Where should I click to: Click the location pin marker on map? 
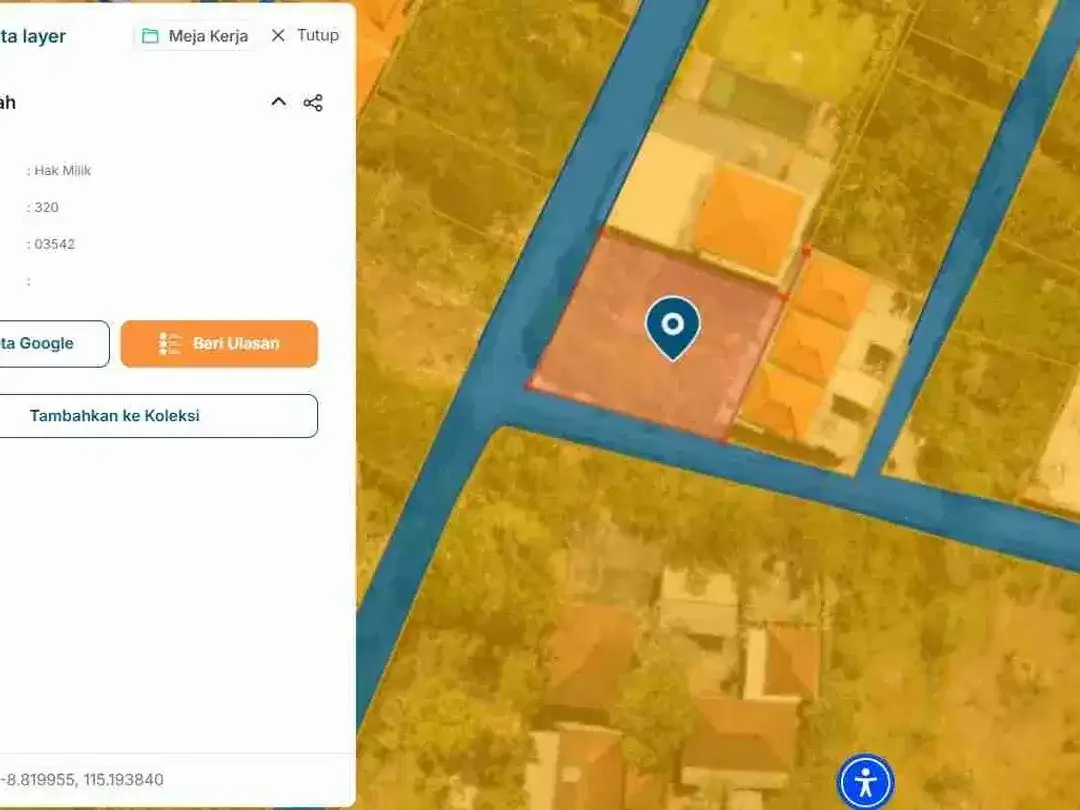[x=673, y=329]
